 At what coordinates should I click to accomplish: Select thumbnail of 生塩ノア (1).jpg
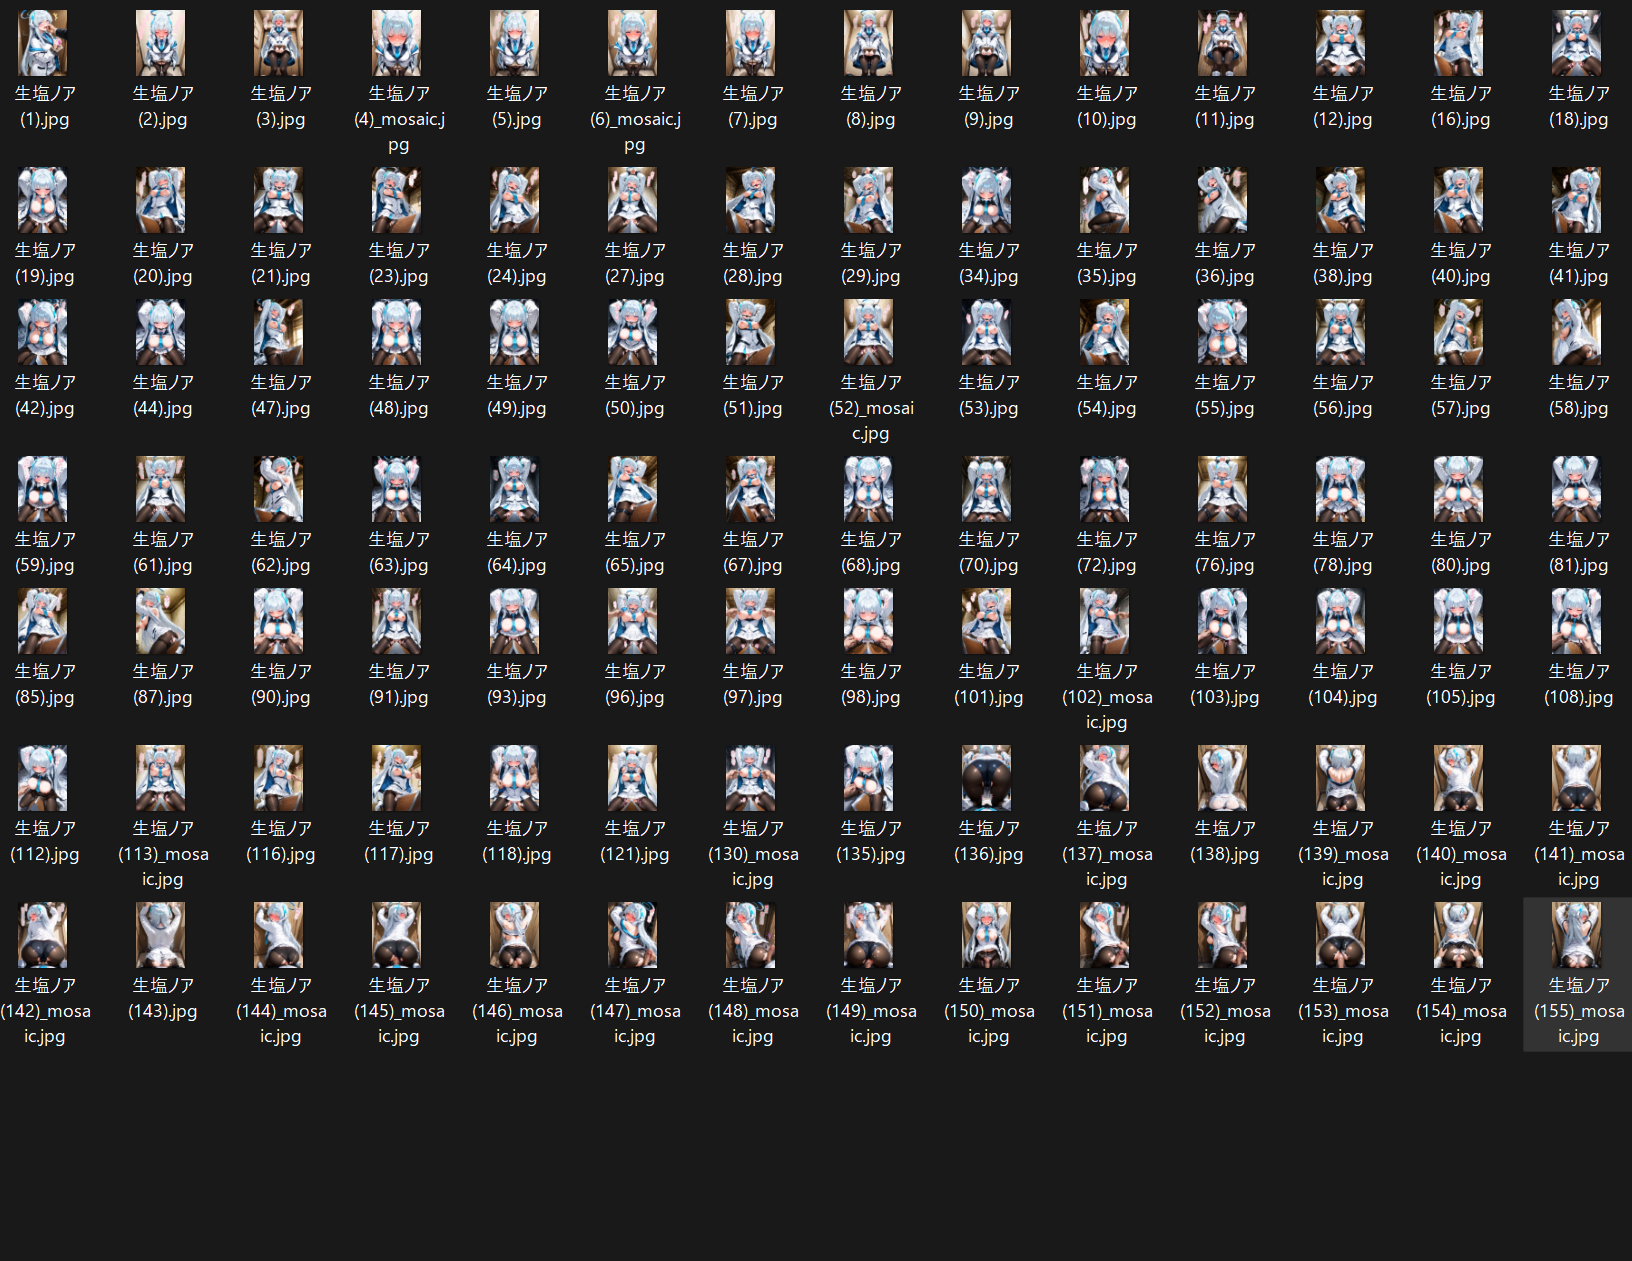click(44, 43)
